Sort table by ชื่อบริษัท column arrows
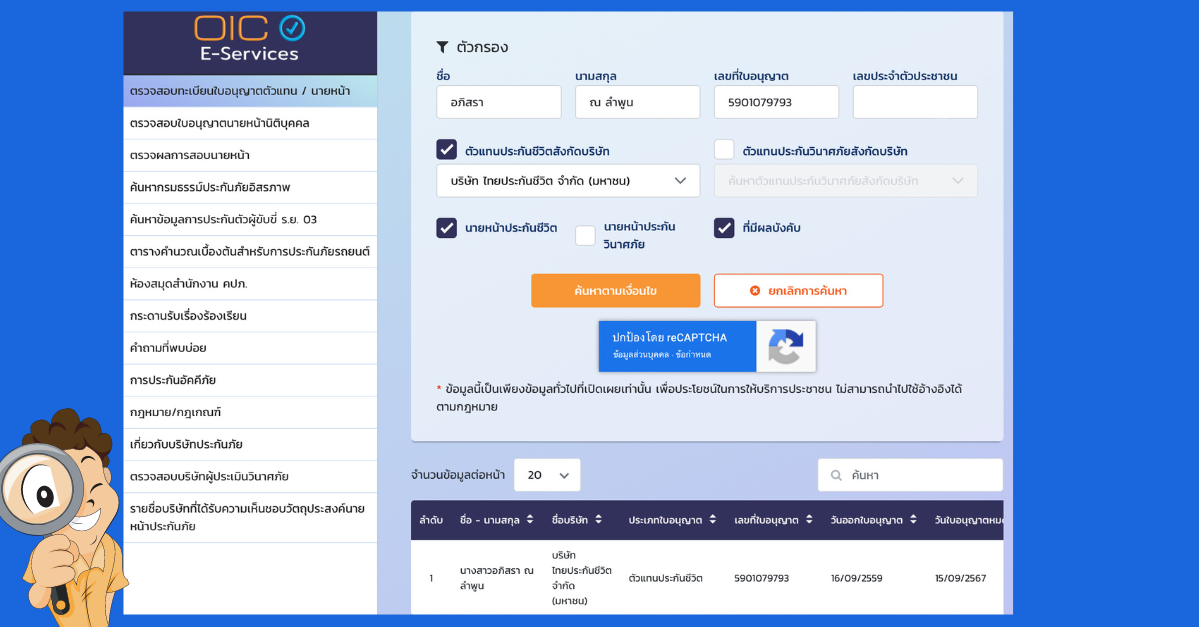This screenshot has width=1199, height=627. 598,520
